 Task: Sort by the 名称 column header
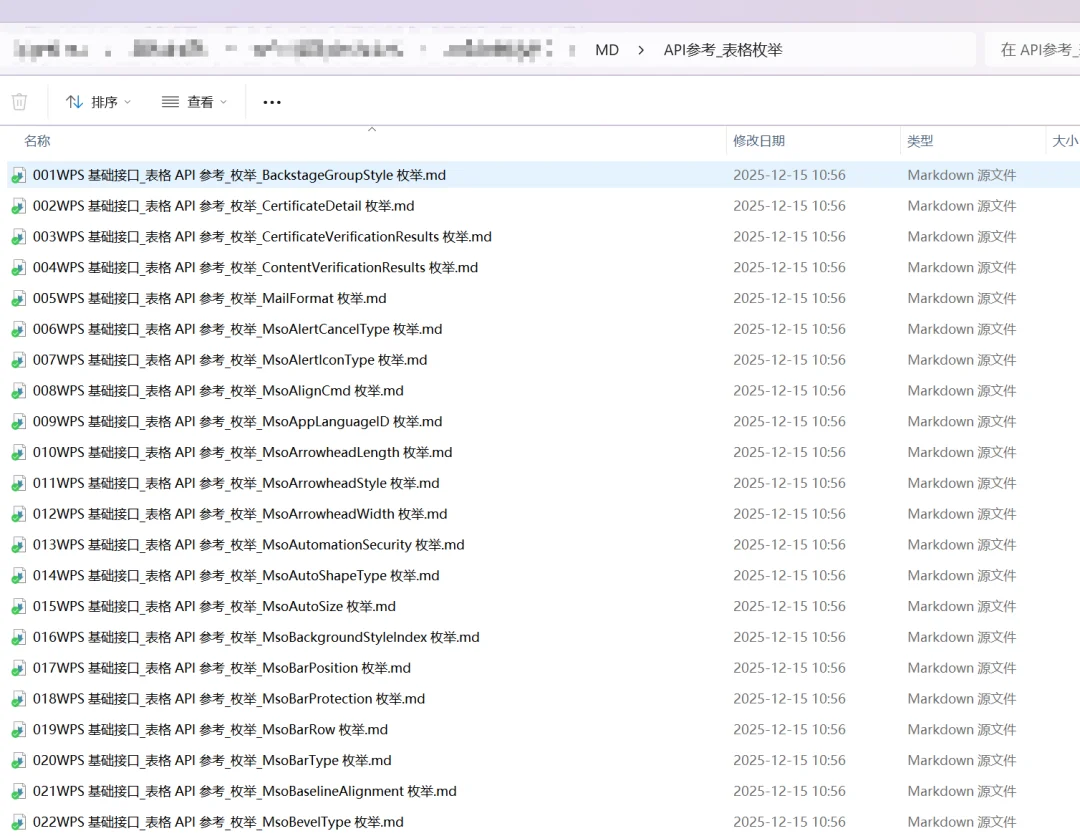[37, 141]
